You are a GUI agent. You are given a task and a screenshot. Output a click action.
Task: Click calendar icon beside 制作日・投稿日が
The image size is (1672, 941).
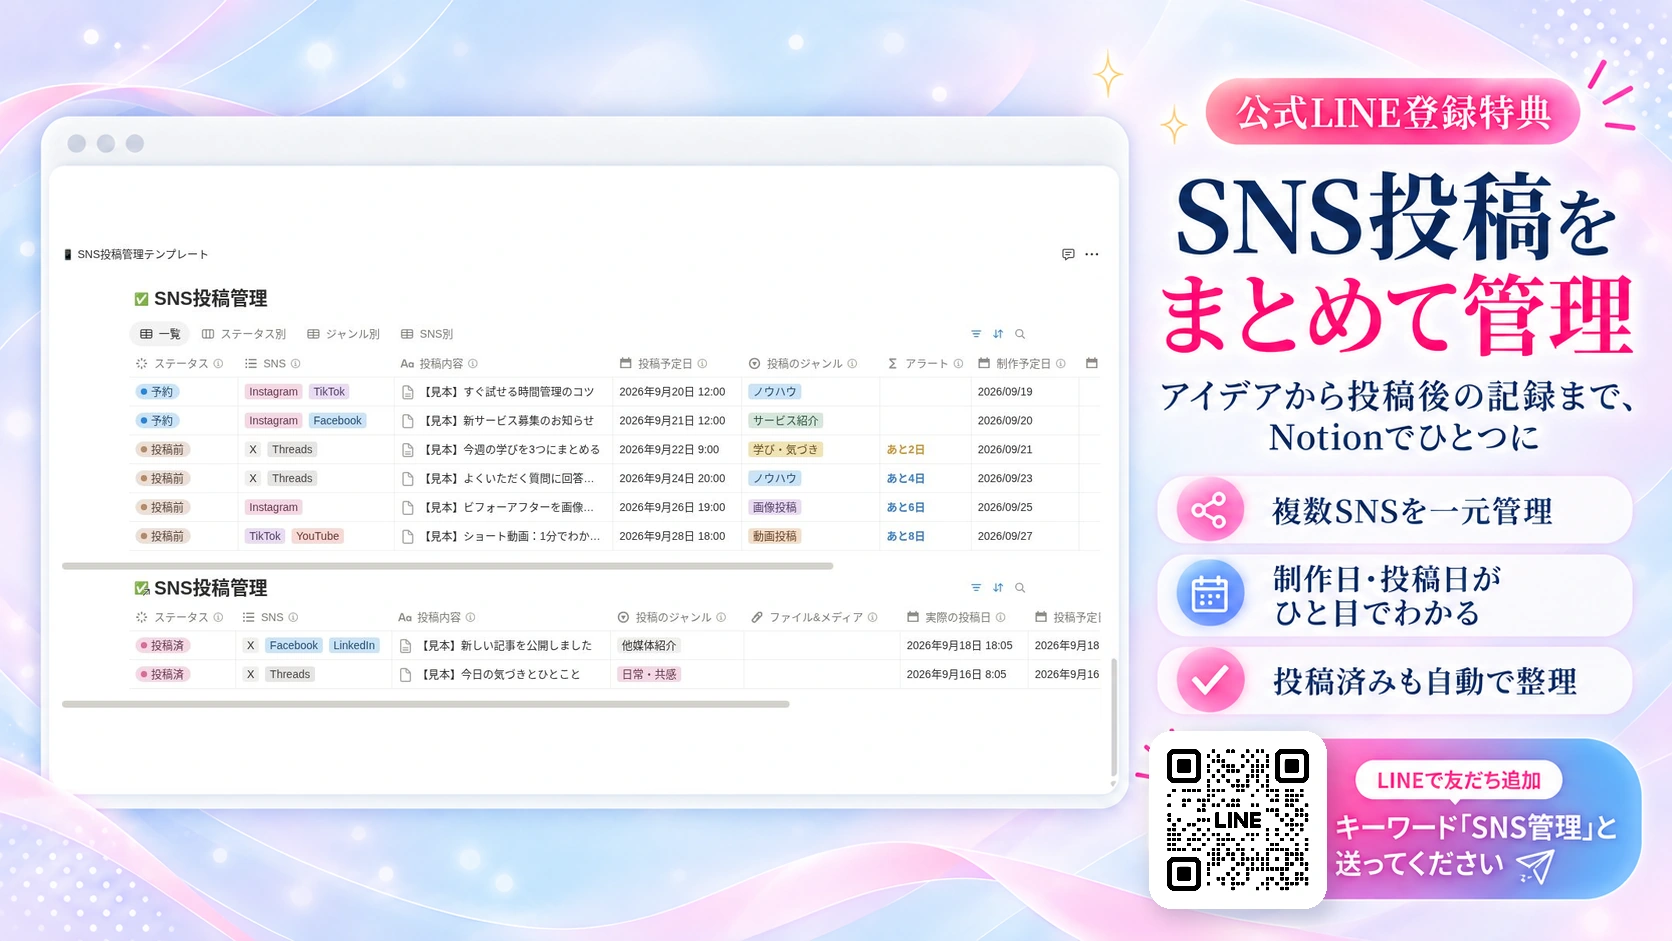(x=1210, y=594)
